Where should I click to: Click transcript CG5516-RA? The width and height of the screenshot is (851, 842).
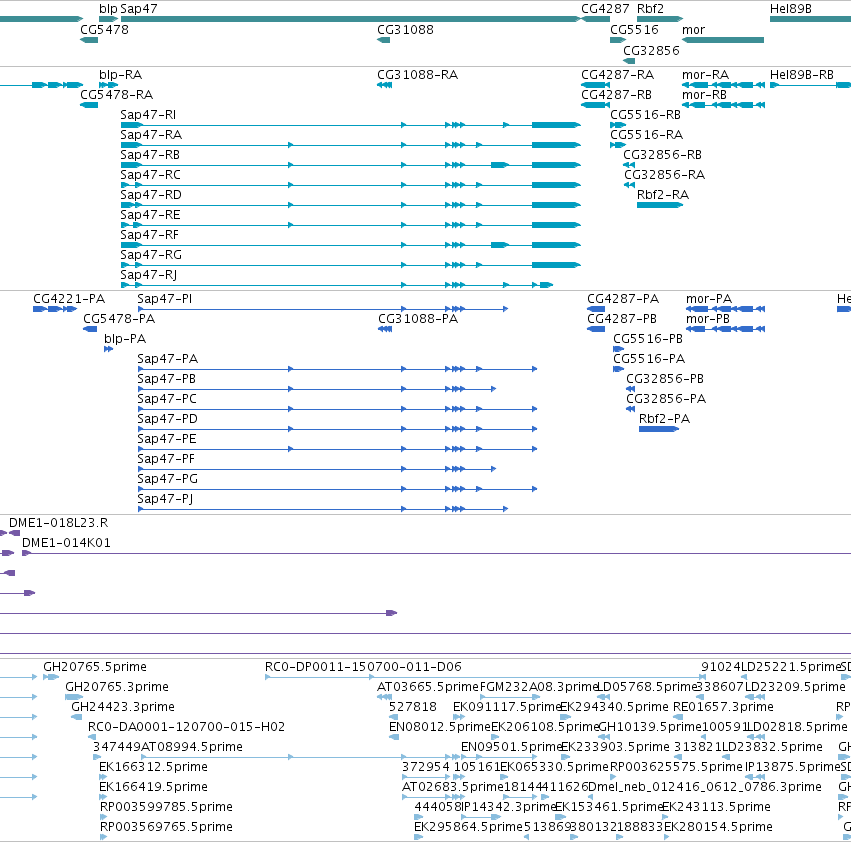pyautogui.click(x=618, y=145)
